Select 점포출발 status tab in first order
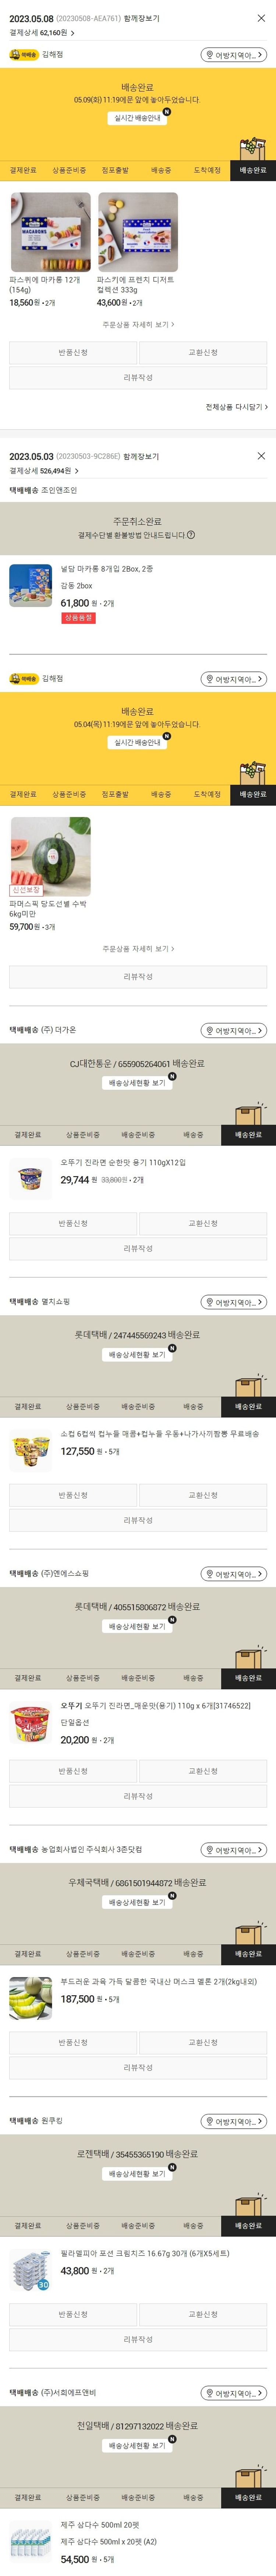The image size is (276, 2576). coord(115,170)
